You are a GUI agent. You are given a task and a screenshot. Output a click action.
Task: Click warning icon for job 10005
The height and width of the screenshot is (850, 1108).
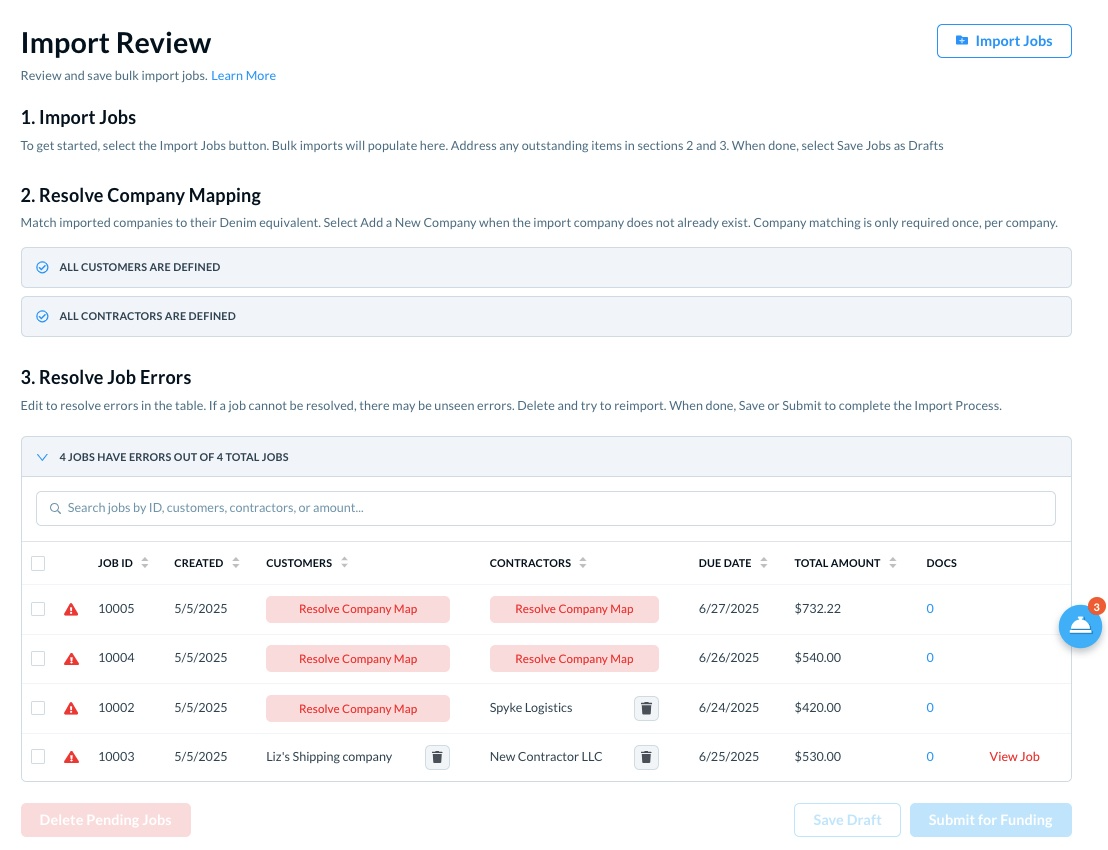71,609
